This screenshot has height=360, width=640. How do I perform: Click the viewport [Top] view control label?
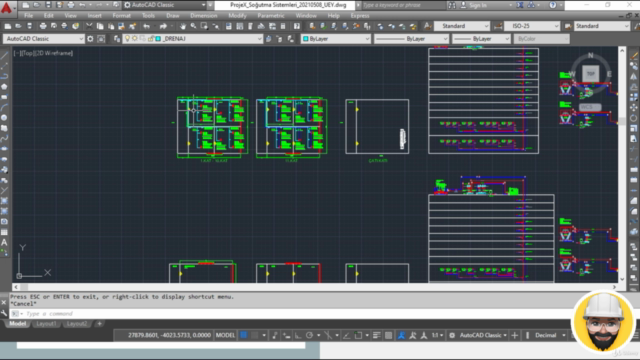coord(27,53)
